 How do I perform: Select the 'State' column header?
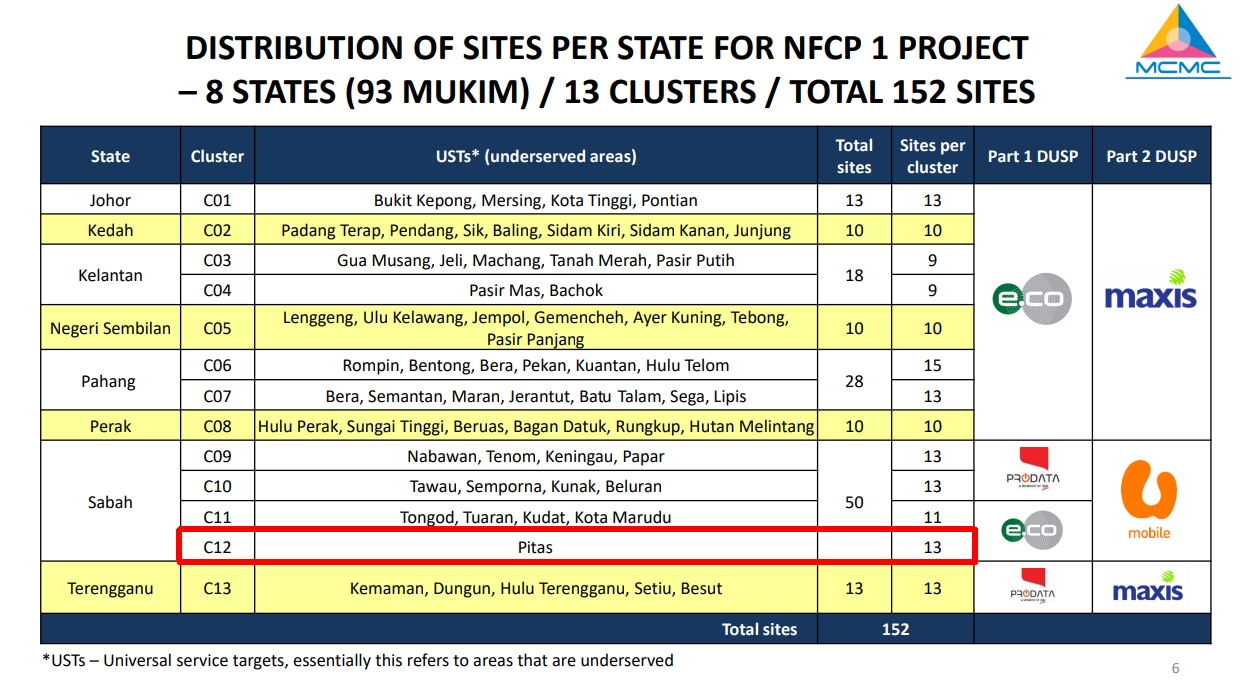[x=110, y=156]
